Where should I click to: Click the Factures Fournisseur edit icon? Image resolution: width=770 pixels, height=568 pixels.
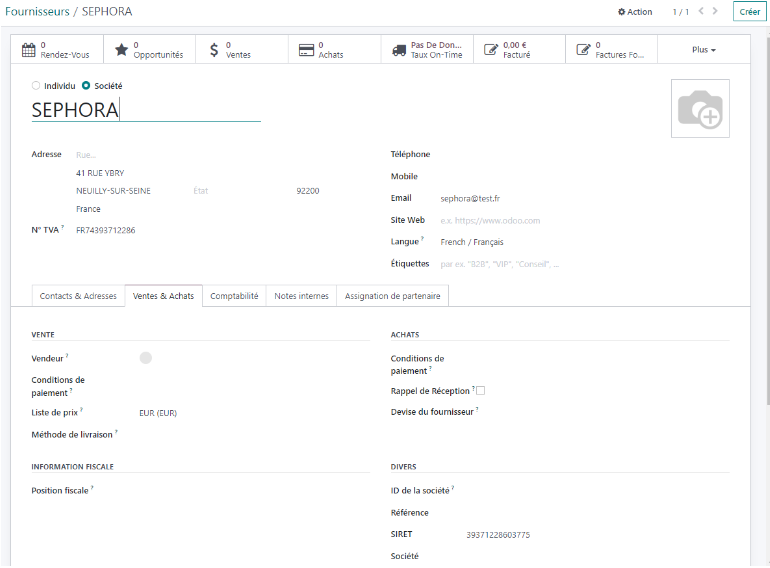coord(583,50)
